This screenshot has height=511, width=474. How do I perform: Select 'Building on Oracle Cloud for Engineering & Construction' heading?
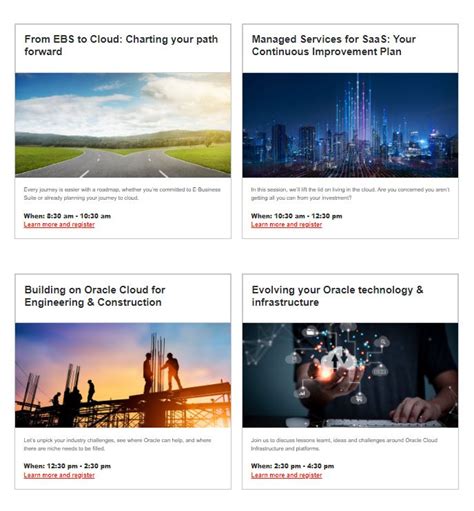click(95, 296)
